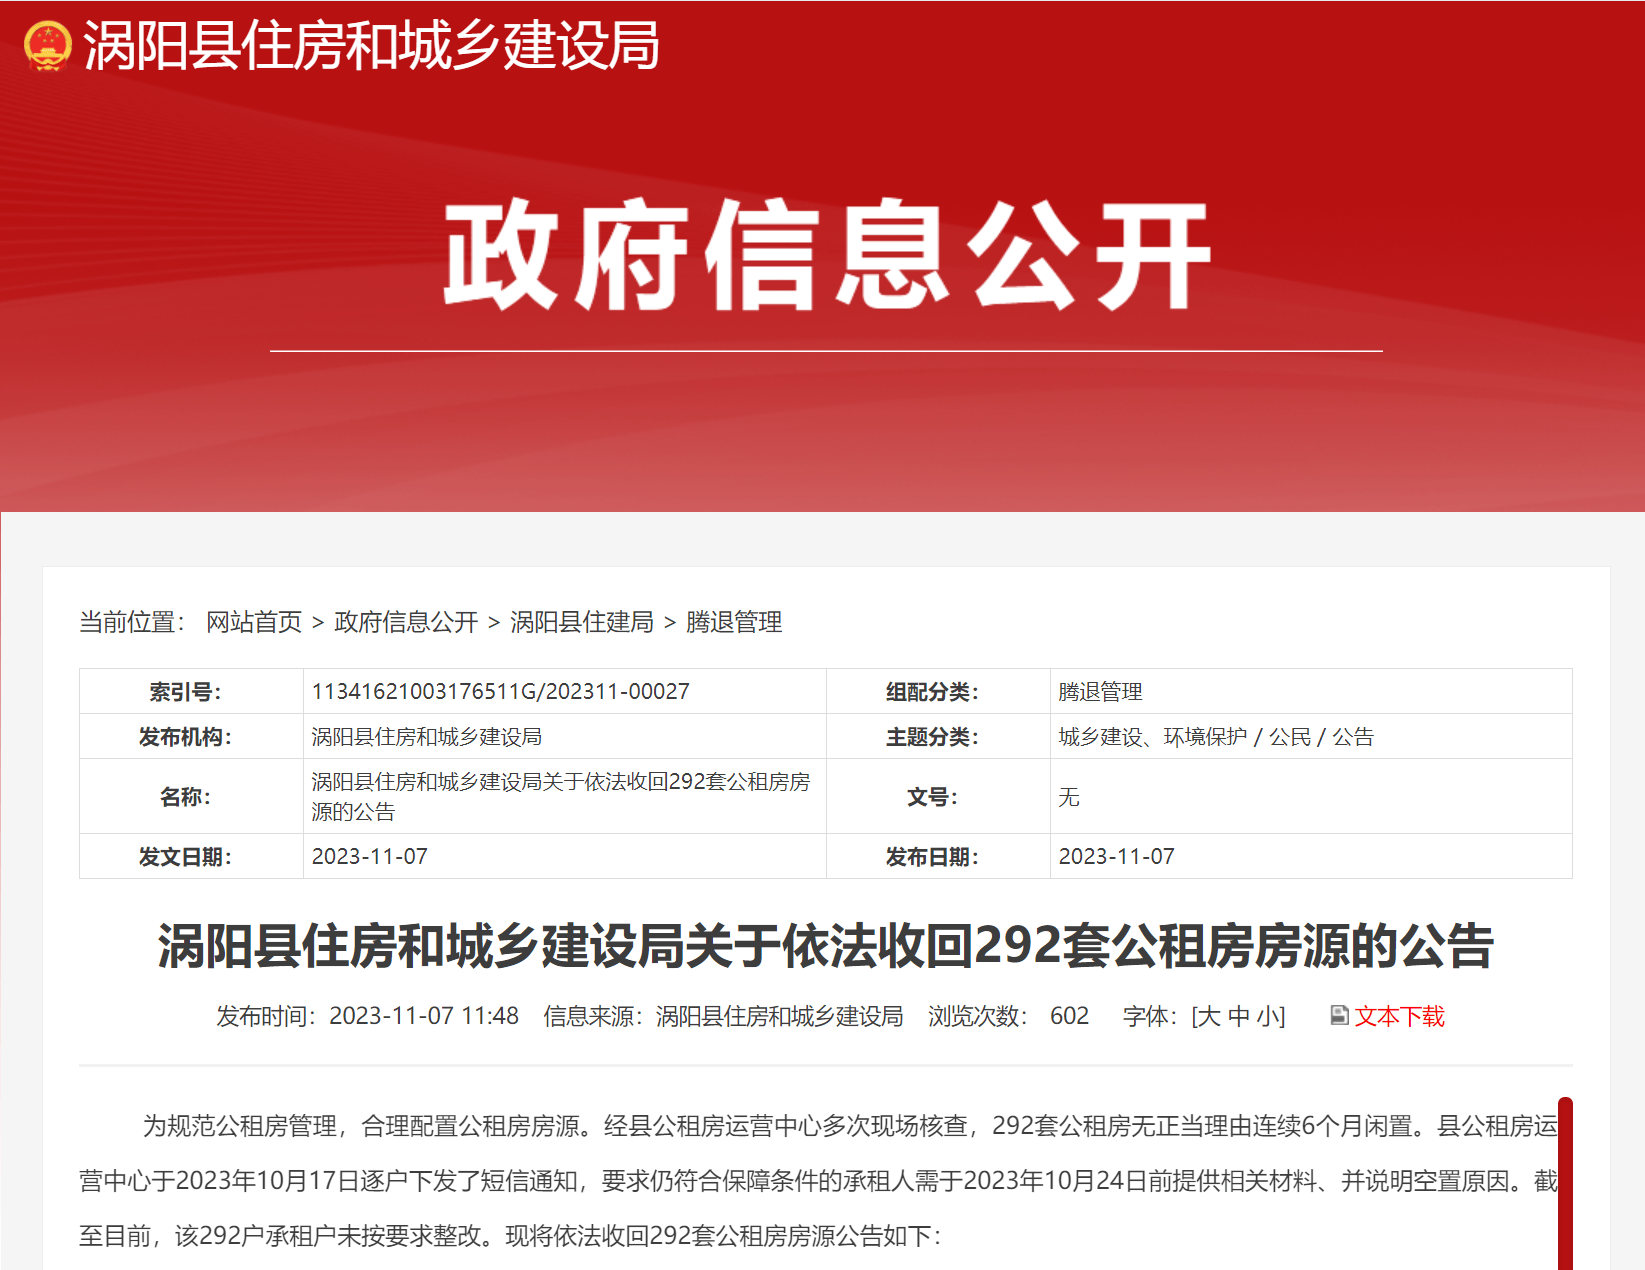Click 发布日期 value 2023-11-07

click(x=1117, y=856)
